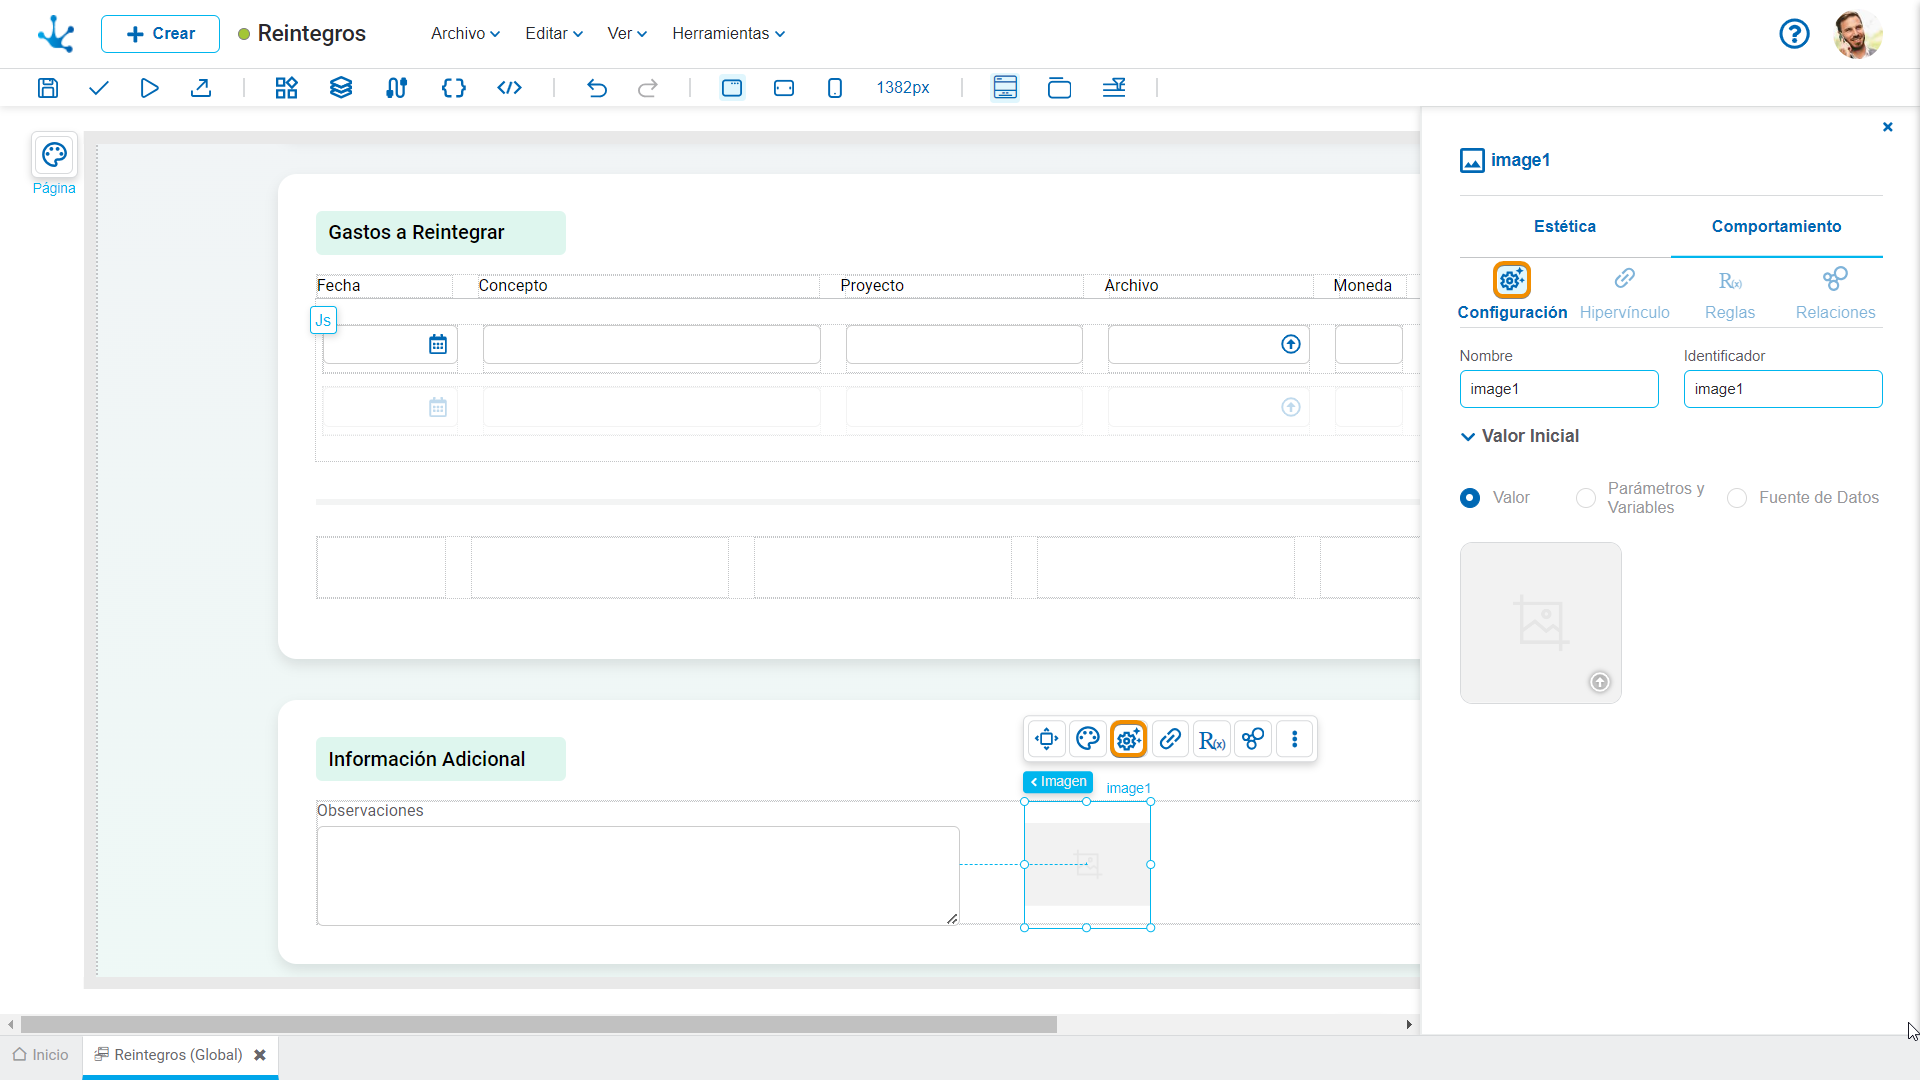Open the Fecha calendar picker in first row
Screen dimensions: 1920x1080
(438, 345)
